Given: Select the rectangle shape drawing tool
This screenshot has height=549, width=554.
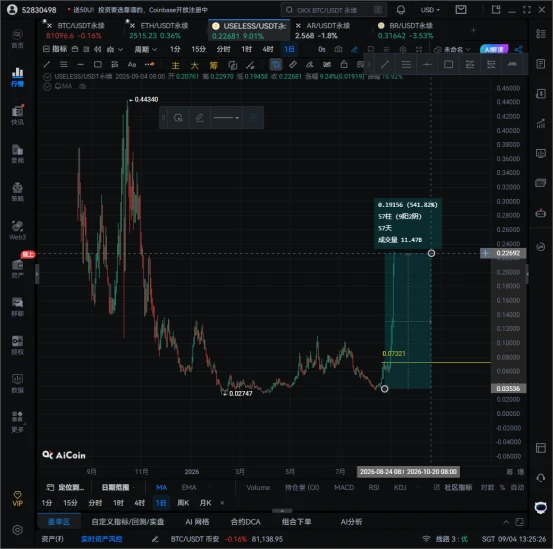Looking at the screenshot, I should [98, 64].
